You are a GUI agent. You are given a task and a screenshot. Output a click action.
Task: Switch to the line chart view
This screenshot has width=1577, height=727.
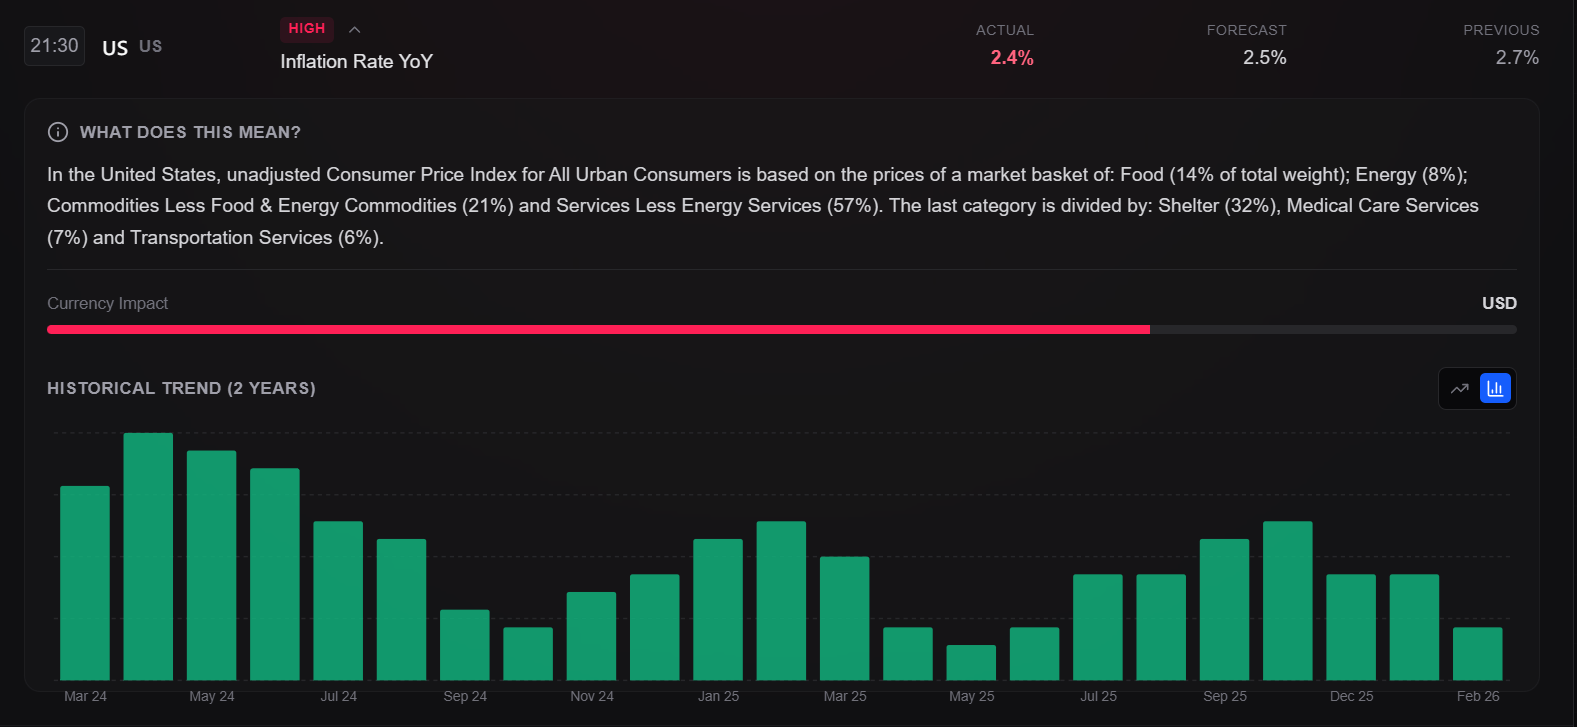tap(1460, 389)
